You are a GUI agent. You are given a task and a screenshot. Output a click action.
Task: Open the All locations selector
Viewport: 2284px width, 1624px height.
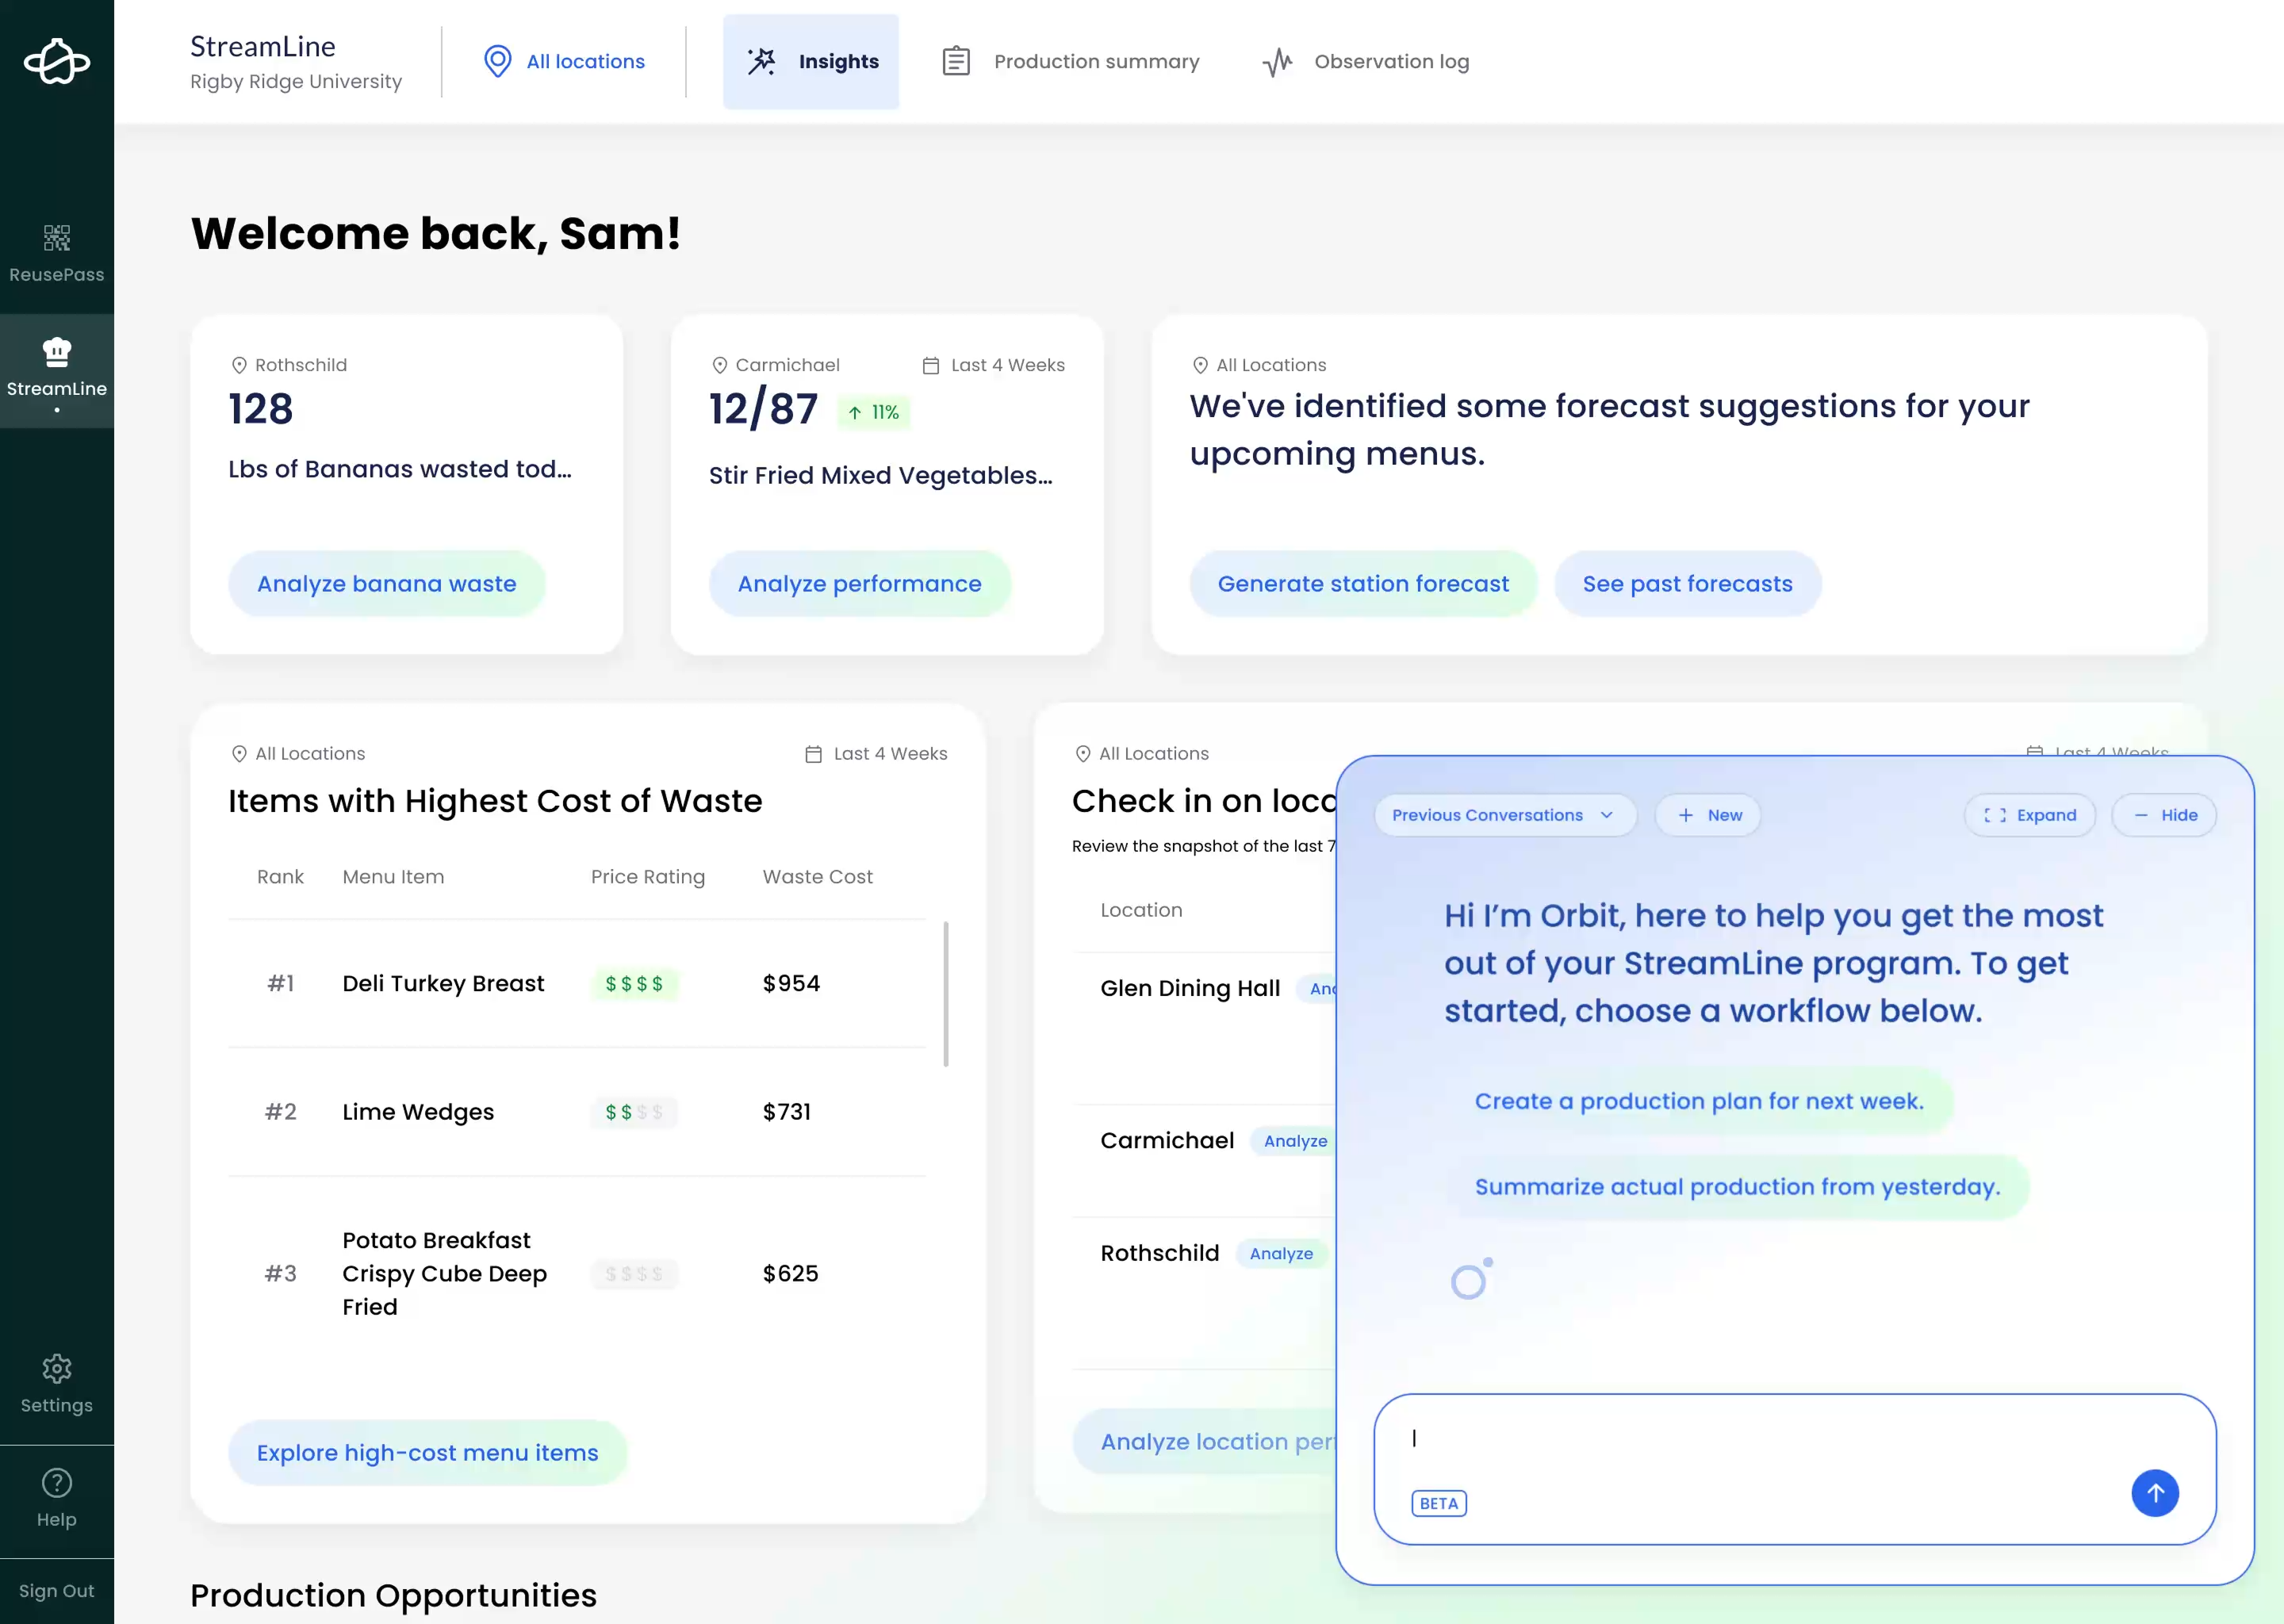pos(564,61)
